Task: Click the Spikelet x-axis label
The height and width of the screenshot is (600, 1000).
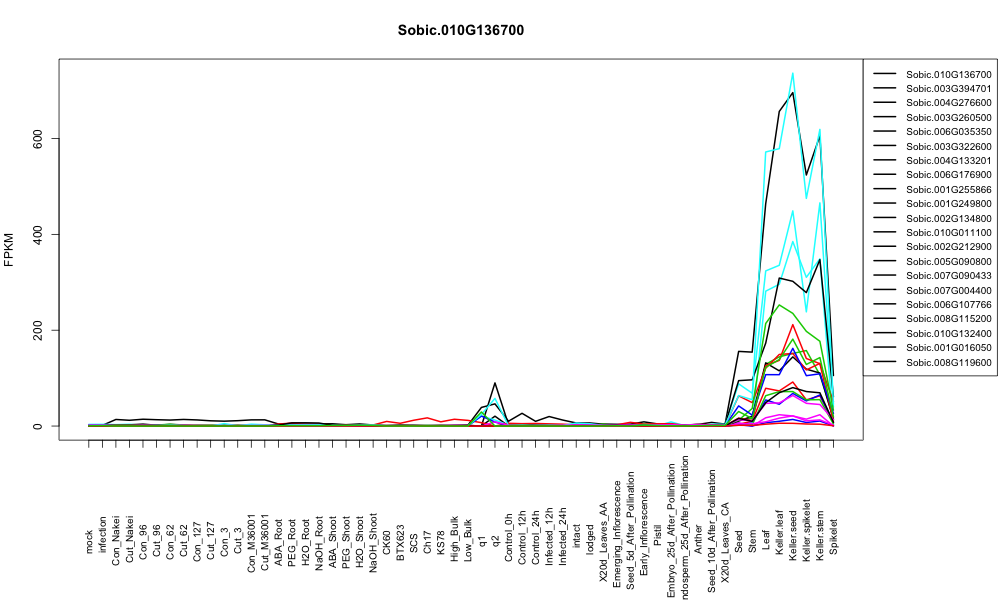Action: (834, 536)
